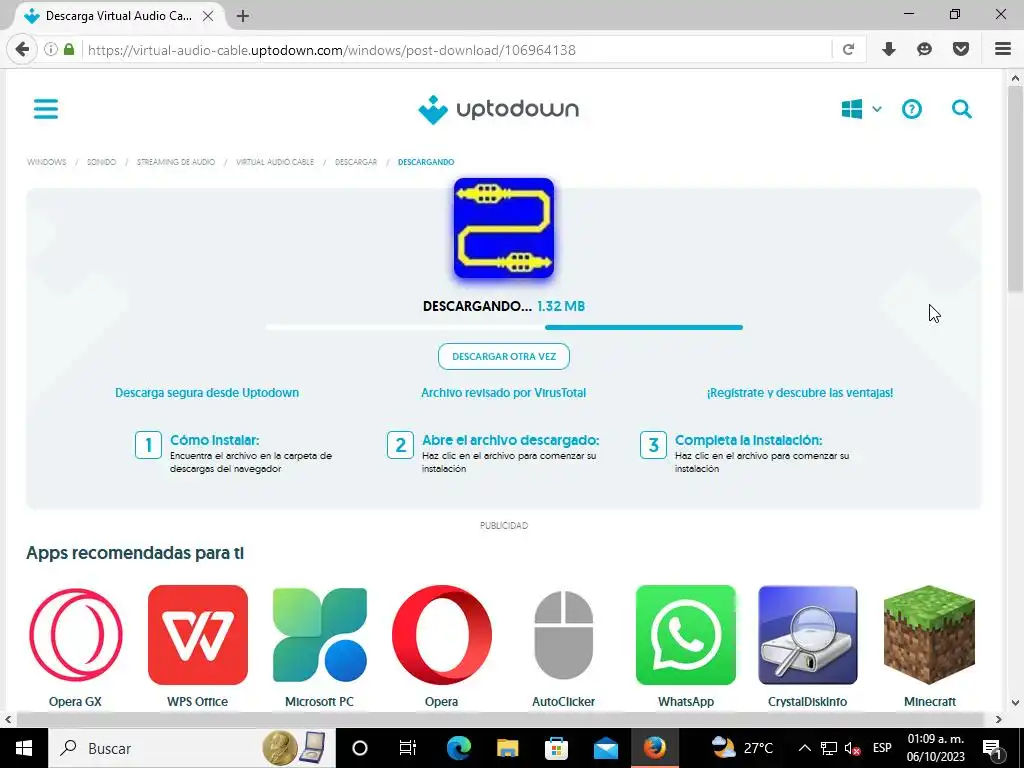Click the SONIDO breadcrumb
This screenshot has height=768, width=1024.
click(101, 162)
